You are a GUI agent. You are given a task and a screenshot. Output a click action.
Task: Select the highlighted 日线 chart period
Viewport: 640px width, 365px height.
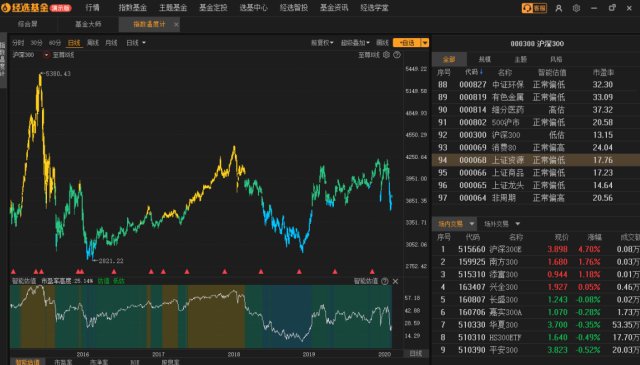click(74, 43)
